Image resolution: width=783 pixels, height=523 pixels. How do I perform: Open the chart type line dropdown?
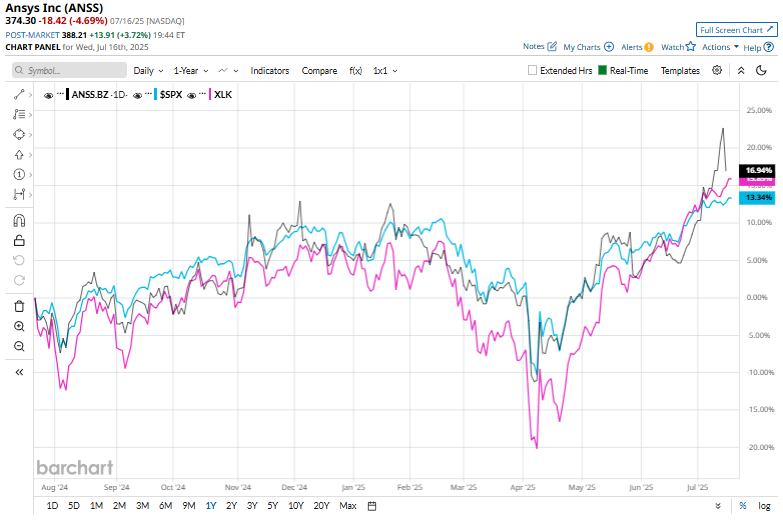tap(228, 70)
